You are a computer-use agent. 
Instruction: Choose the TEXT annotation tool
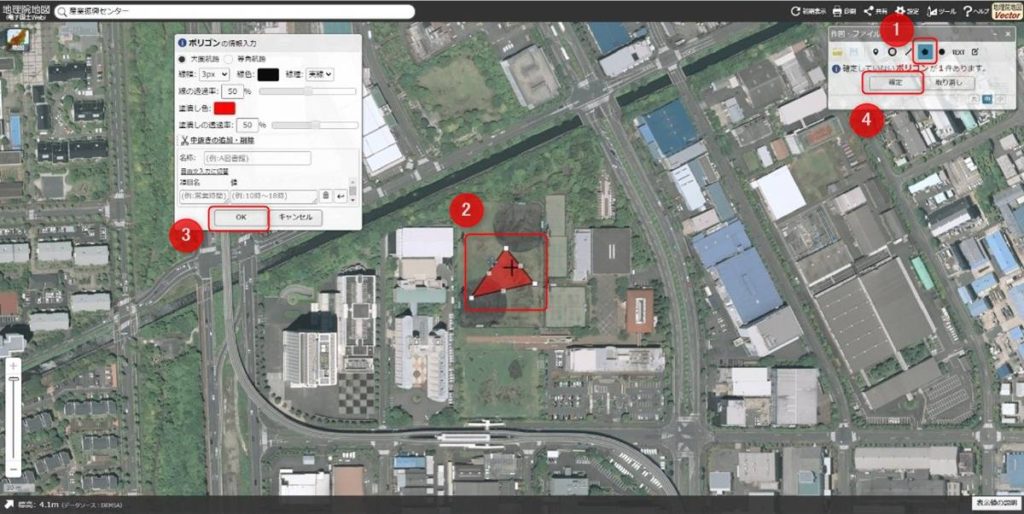click(x=958, y=52)
